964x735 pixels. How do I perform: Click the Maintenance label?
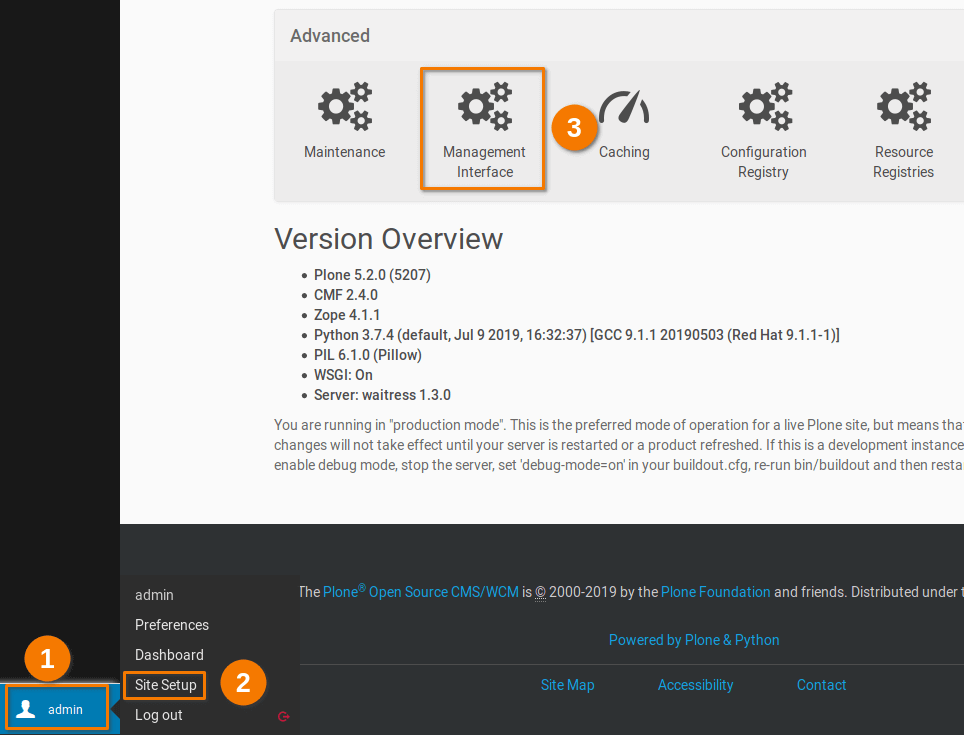(344, 152)
